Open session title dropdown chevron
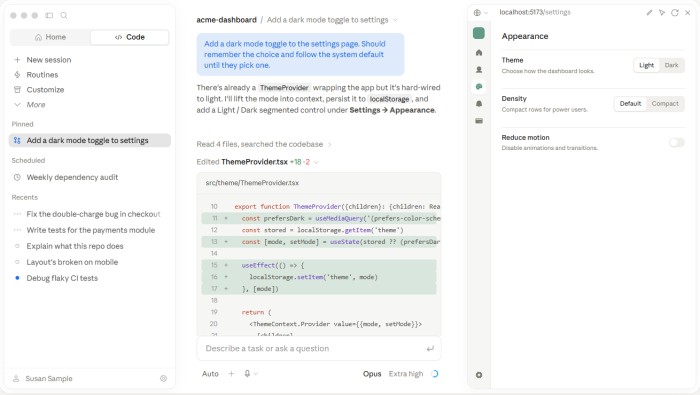 point(396,20)
